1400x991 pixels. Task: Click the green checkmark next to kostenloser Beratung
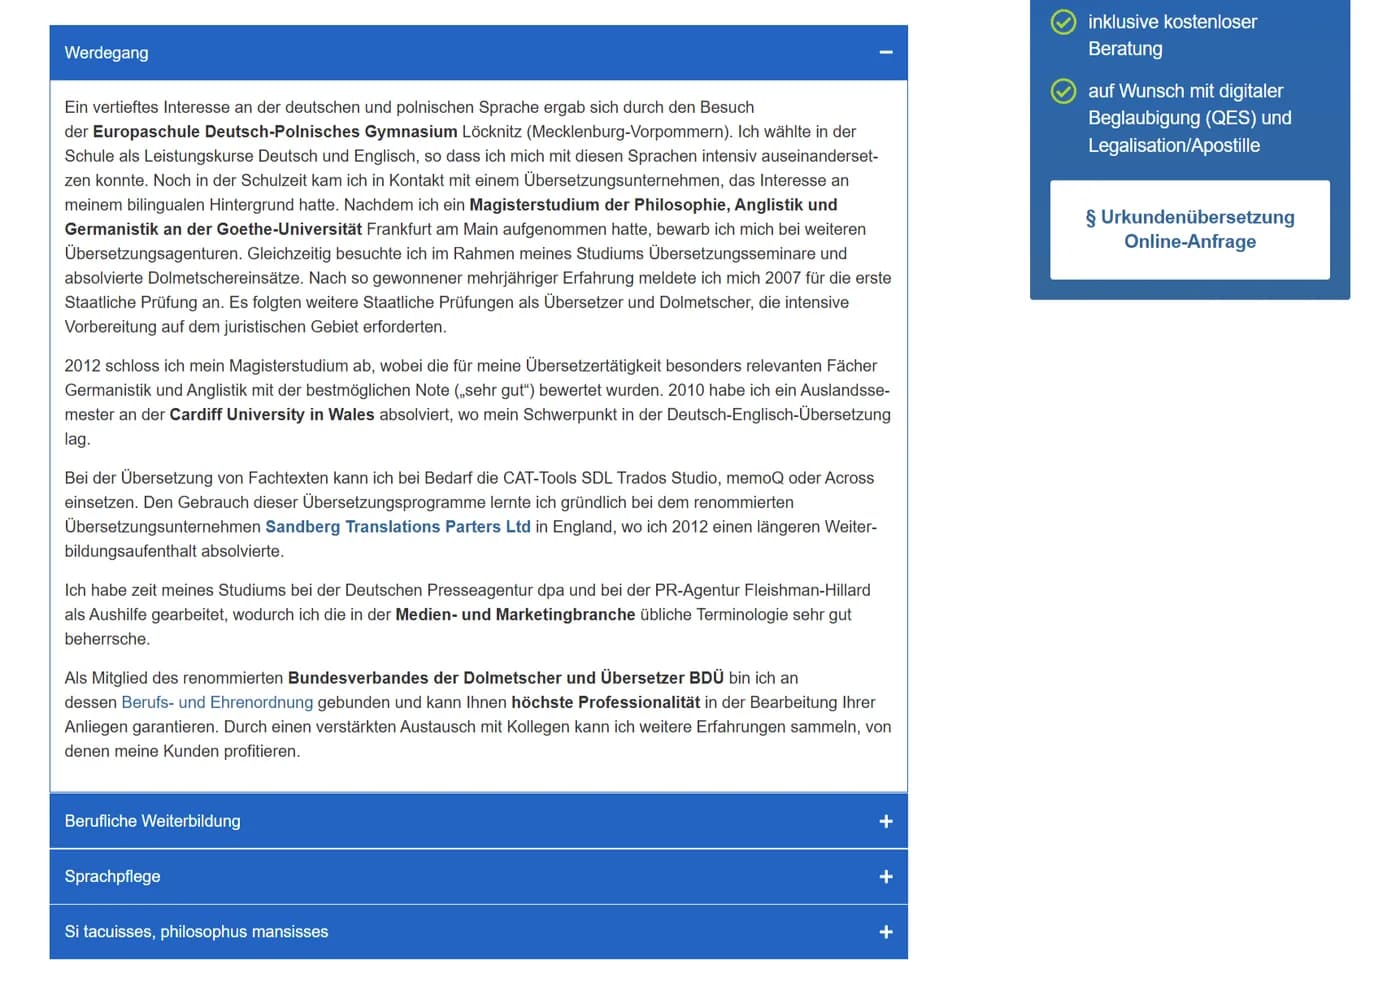pyautogui.click(x=1063, y=22)
